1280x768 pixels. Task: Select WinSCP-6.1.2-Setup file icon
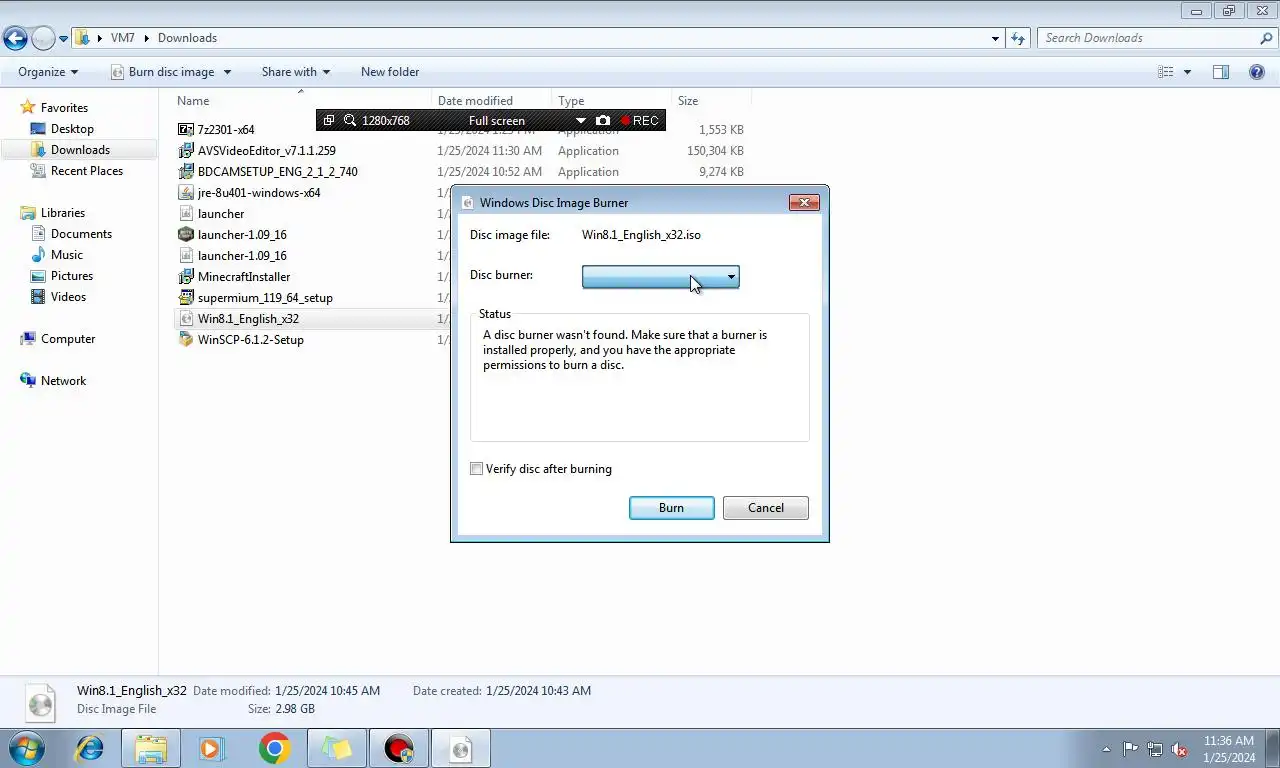[x=186, y=340]
